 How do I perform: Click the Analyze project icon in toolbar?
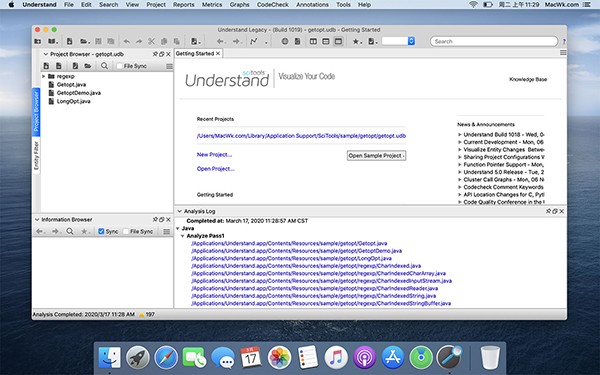pyautogui.click(x=194, y=41)
